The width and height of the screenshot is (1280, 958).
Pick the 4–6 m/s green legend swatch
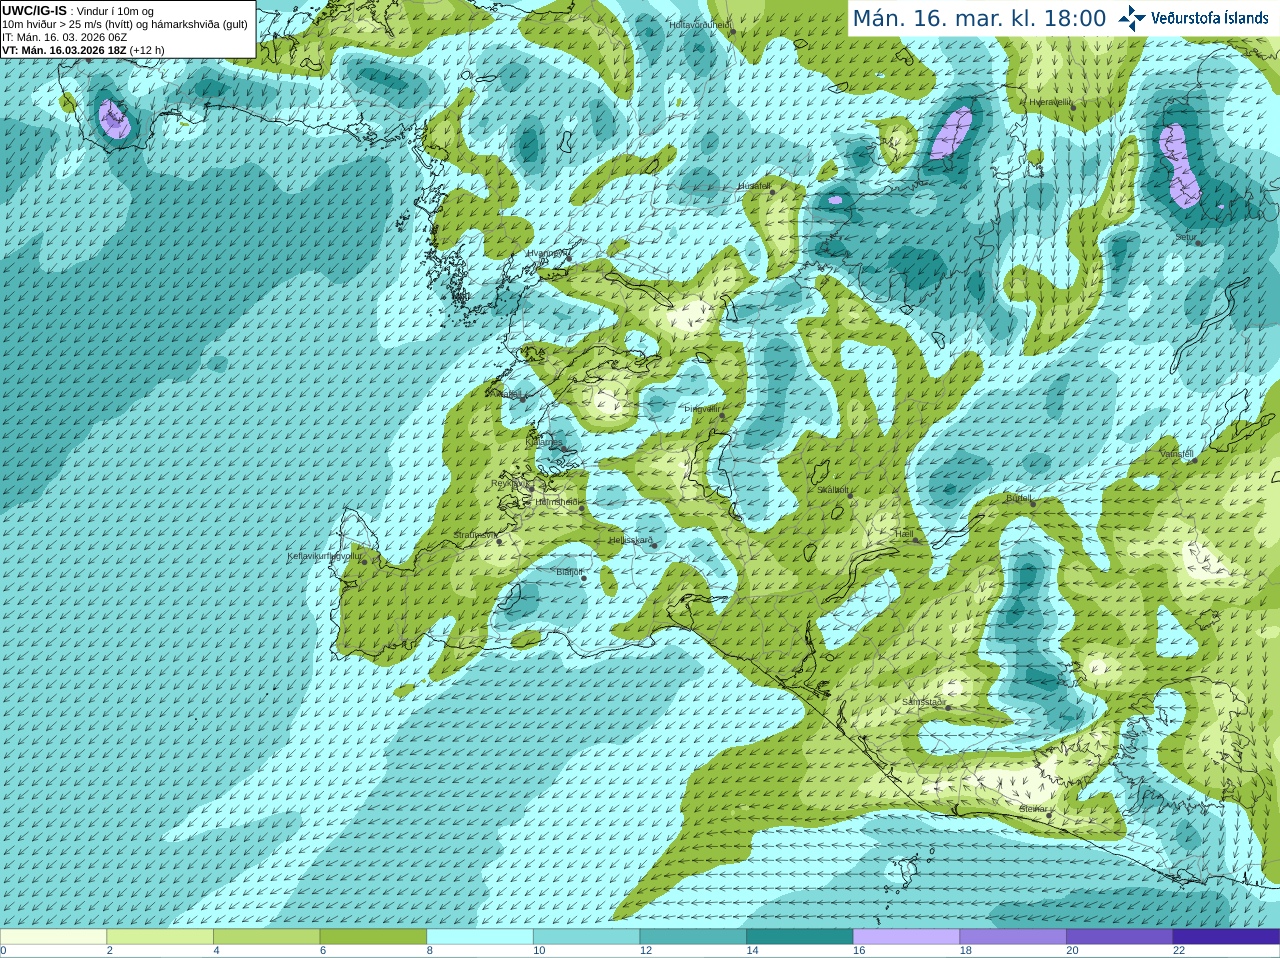click(x=266, y=937)
